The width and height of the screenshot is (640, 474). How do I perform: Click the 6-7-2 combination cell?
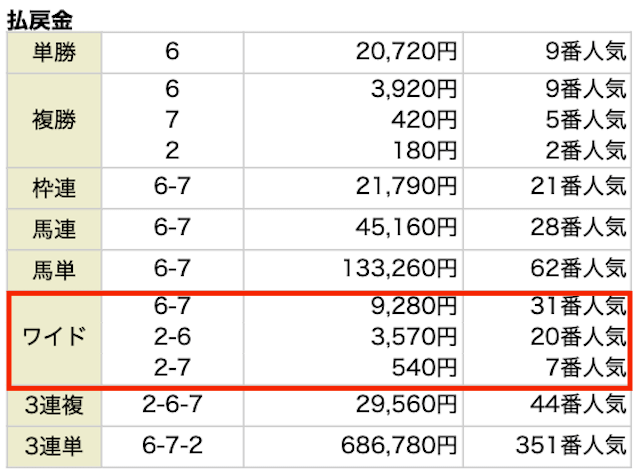click(x=172, y=445)
